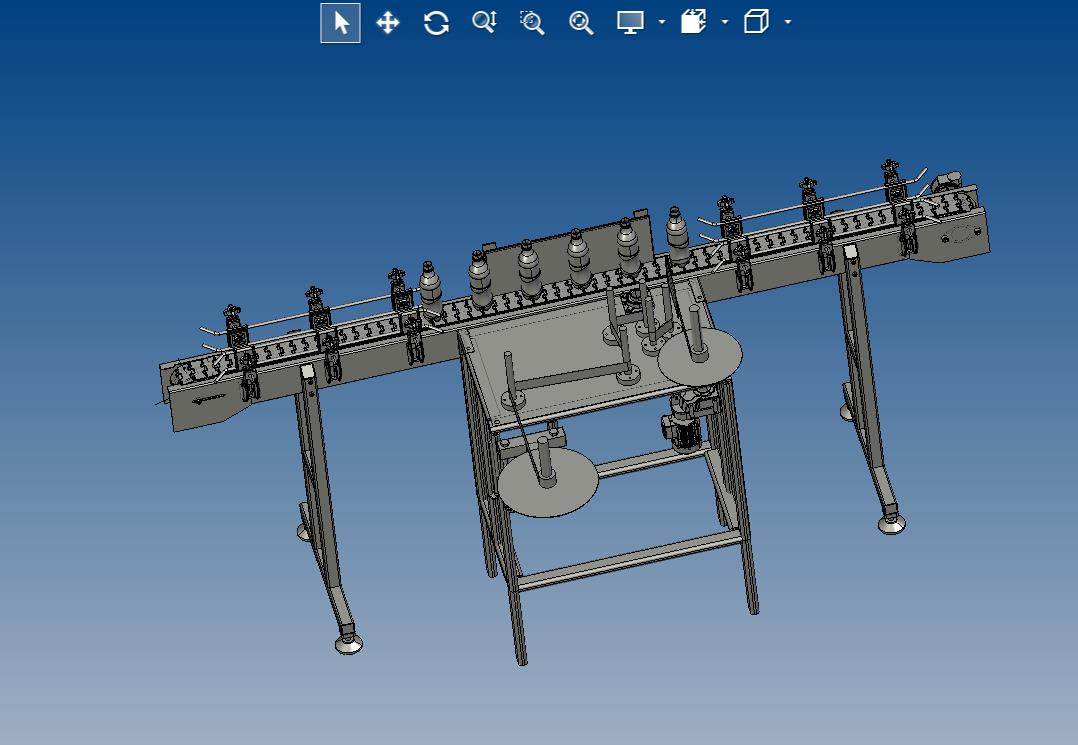Choose the Pan move tool

pos(388,23)
